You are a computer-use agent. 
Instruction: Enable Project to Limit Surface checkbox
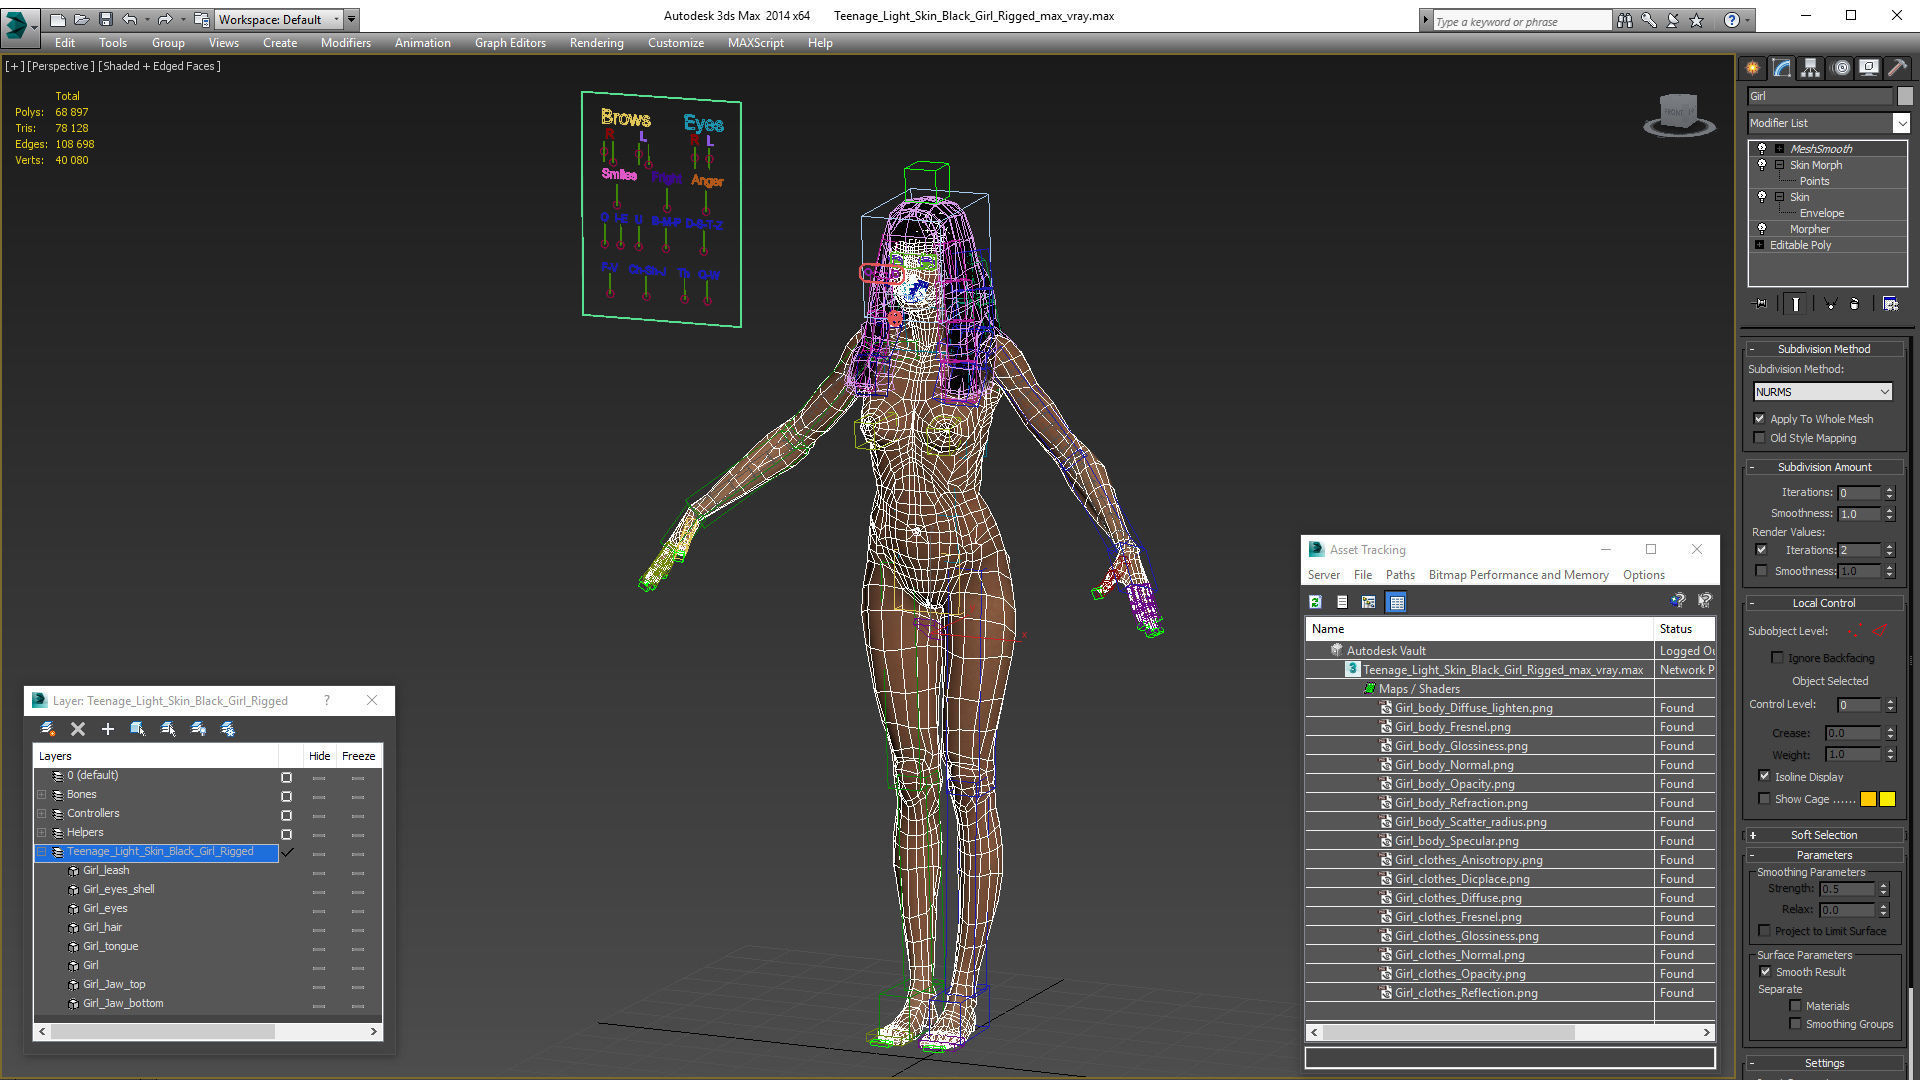[1764, 931]
